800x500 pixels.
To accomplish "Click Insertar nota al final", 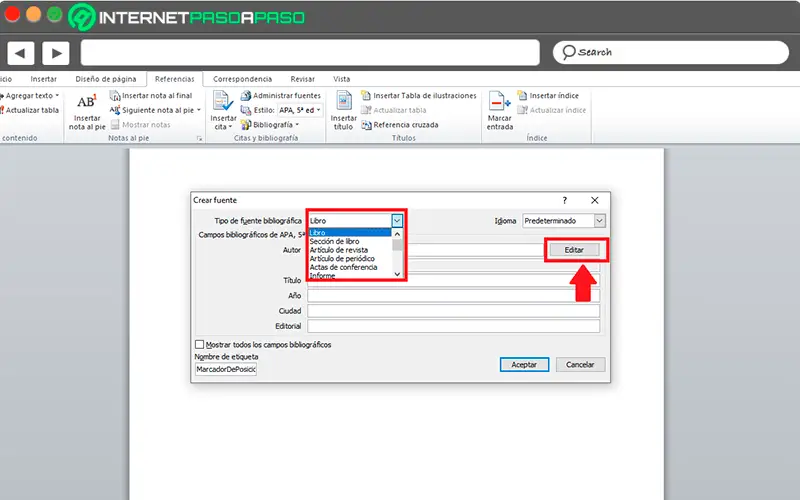I will coord(151,95).
